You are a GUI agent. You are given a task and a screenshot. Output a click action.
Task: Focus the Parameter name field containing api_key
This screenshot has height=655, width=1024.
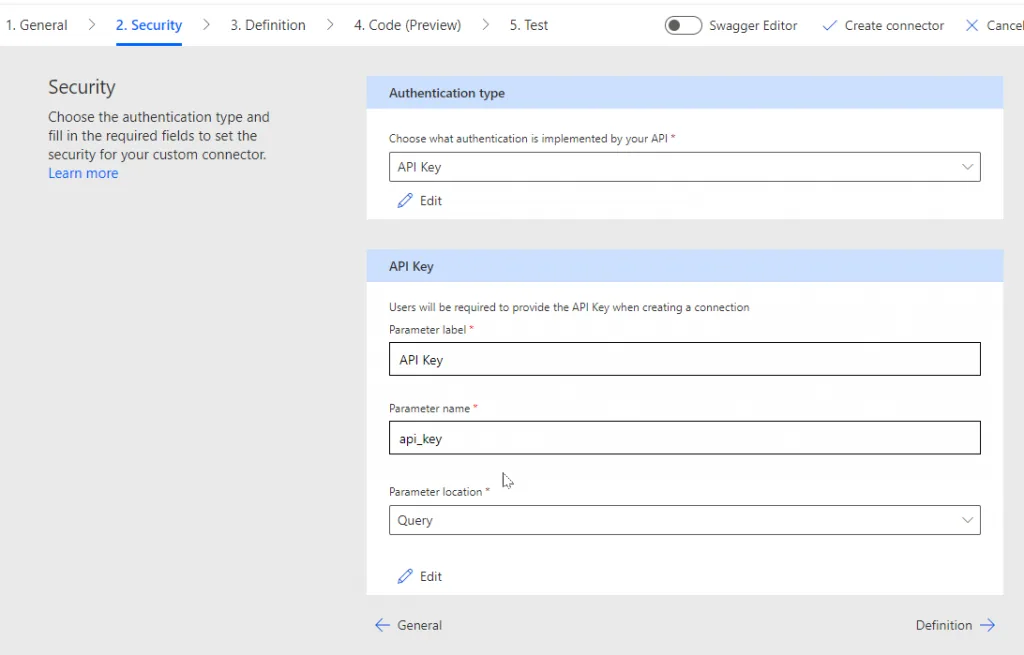[x=684, y=438]
